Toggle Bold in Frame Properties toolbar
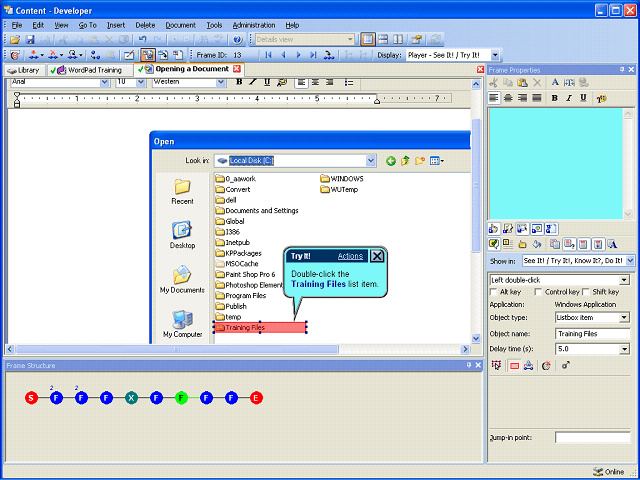Viewport: 640px width, 480px height. [554, 98]
